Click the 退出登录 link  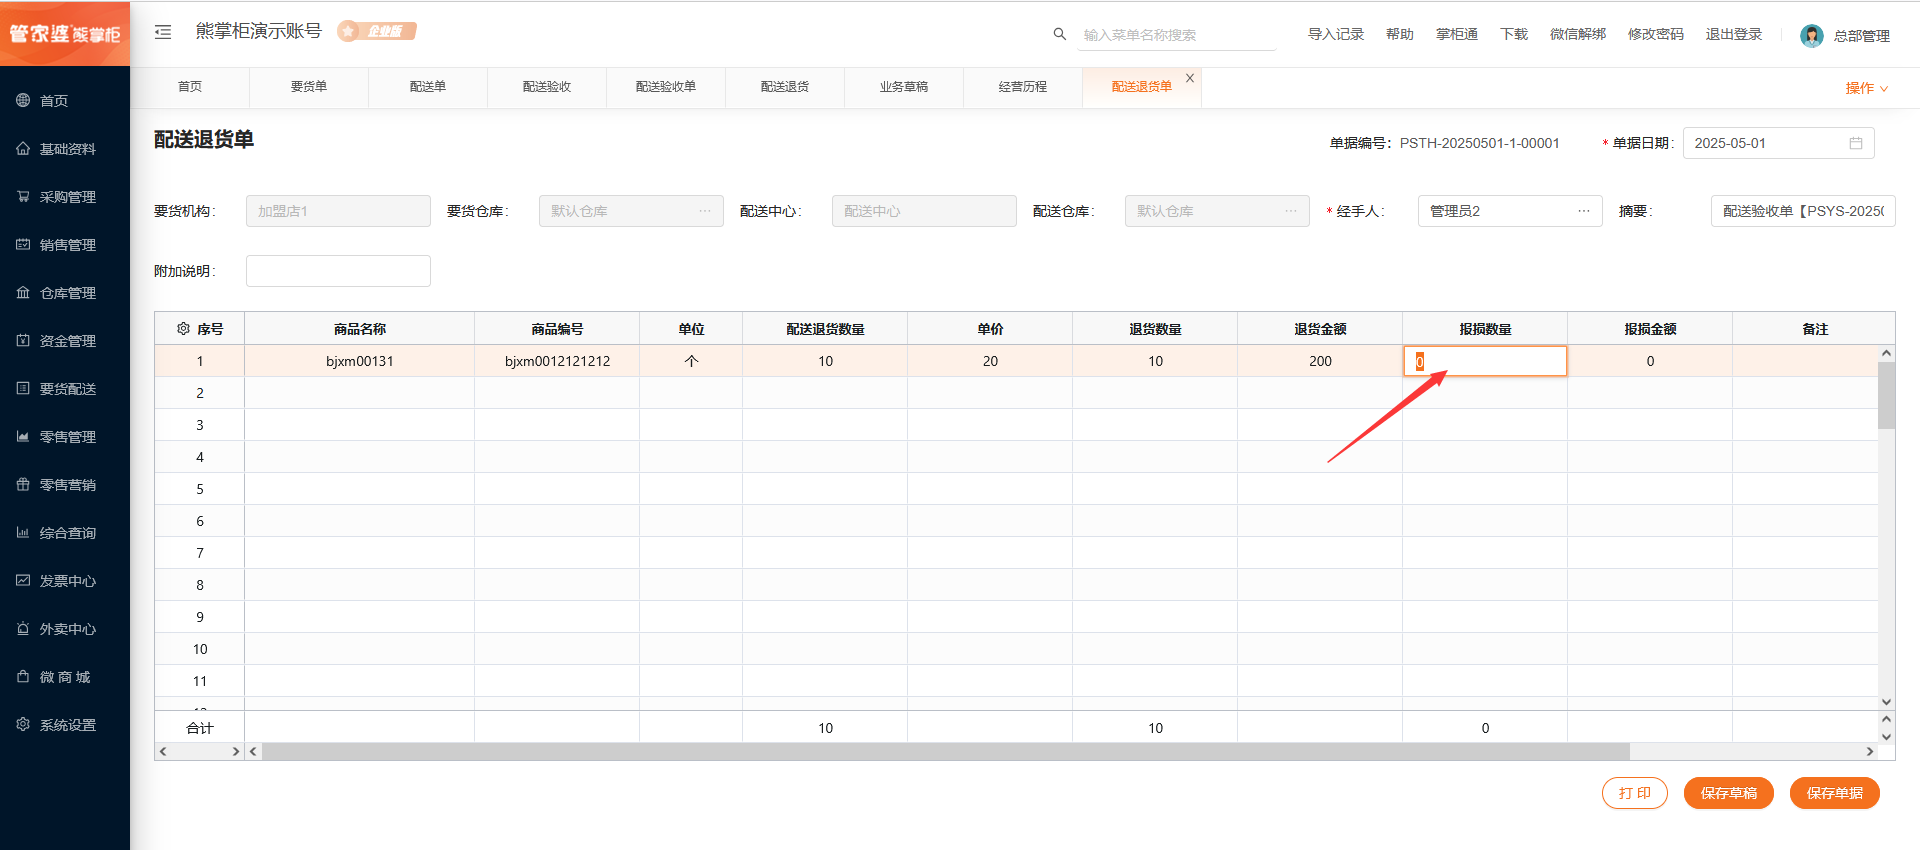(1734, 34)
